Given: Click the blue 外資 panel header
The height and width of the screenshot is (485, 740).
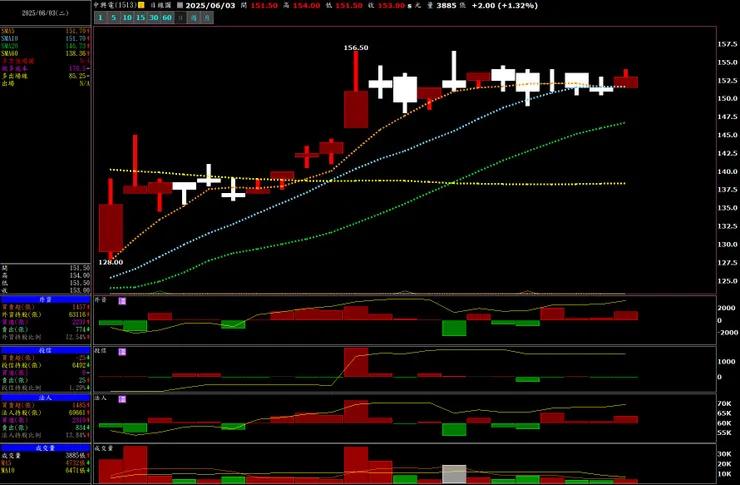Looking at the screenshot, I should coord(45,300).
